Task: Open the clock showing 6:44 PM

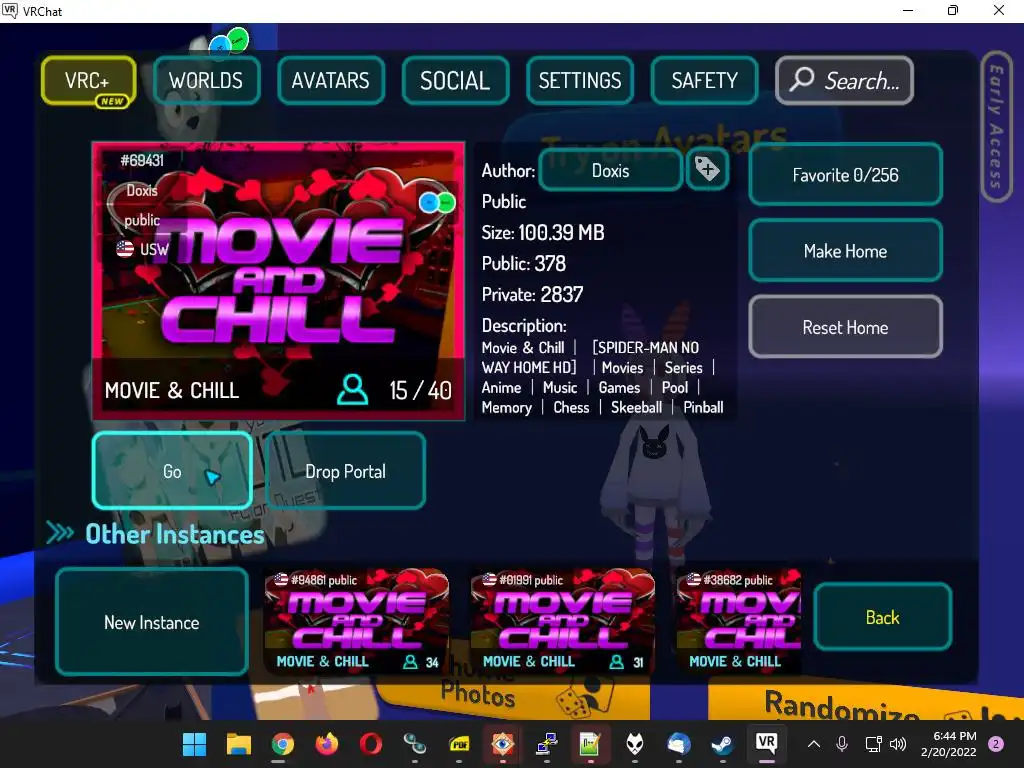Action: pyautogui.click(x=949, y=744)
